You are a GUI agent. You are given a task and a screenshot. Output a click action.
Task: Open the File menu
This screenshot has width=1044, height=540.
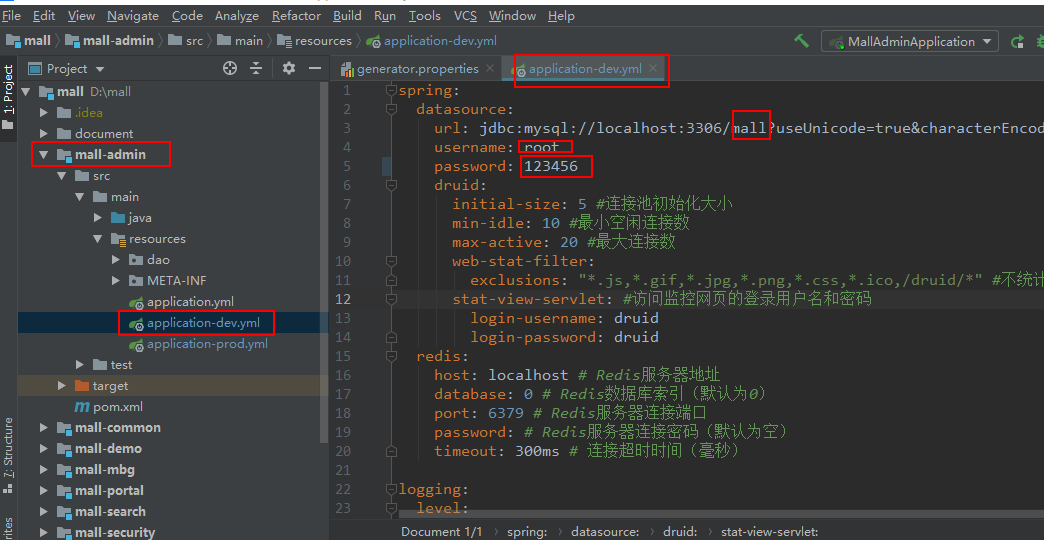pyautogui.click(x=11, y=15)
